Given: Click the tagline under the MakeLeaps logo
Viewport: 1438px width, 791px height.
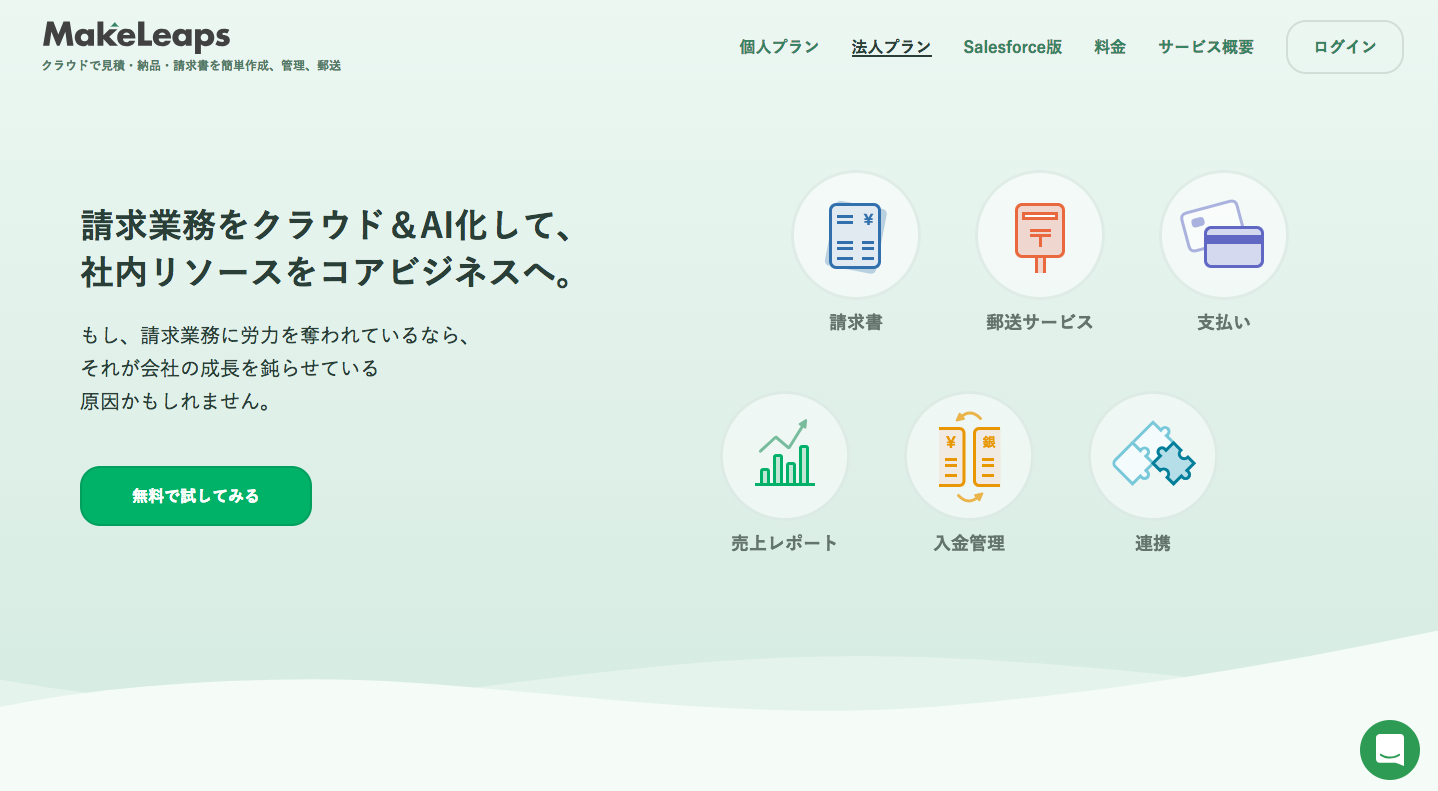Looking at the screenshot, I should pos(191,66).
